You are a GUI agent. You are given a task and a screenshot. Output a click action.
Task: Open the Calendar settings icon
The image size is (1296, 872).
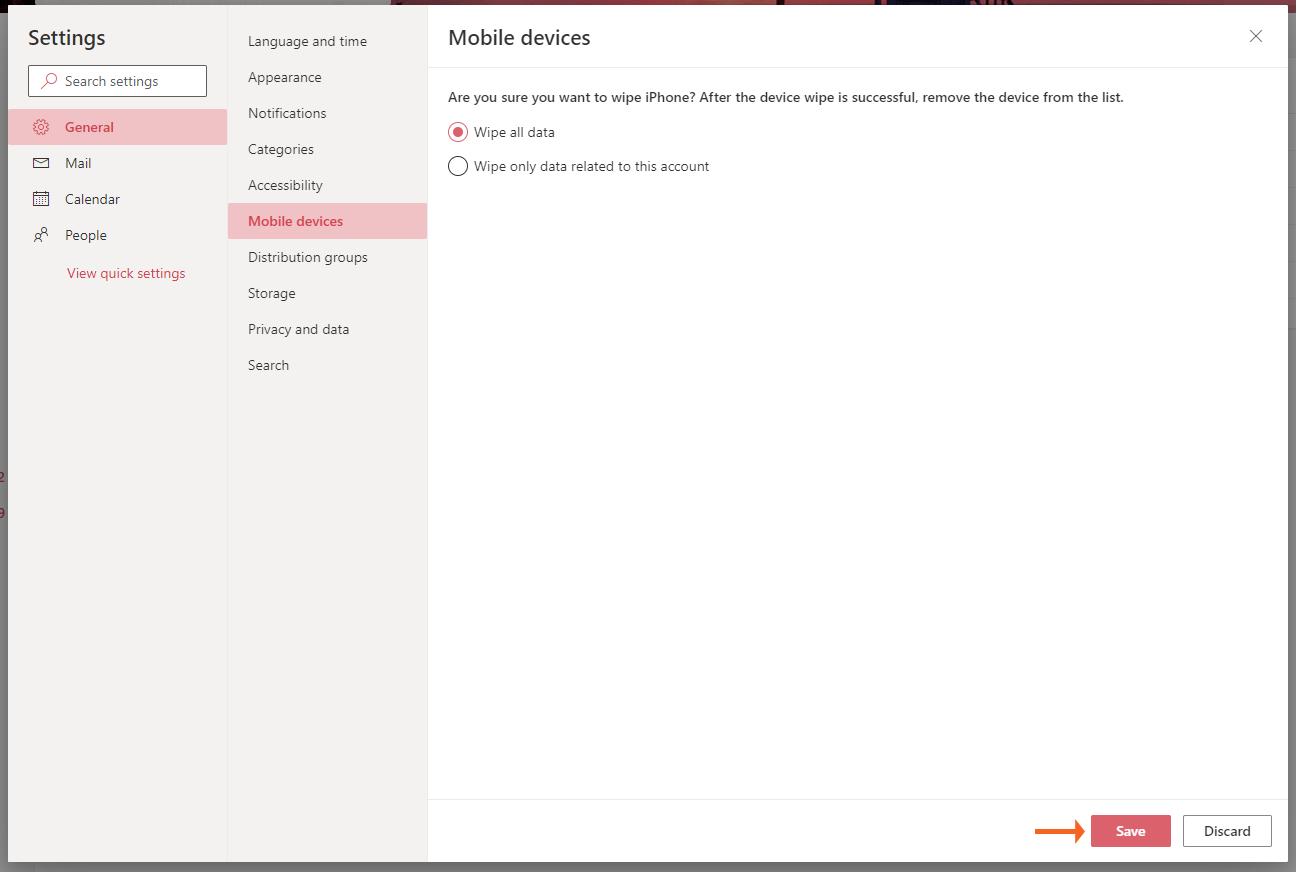[40, 199]
